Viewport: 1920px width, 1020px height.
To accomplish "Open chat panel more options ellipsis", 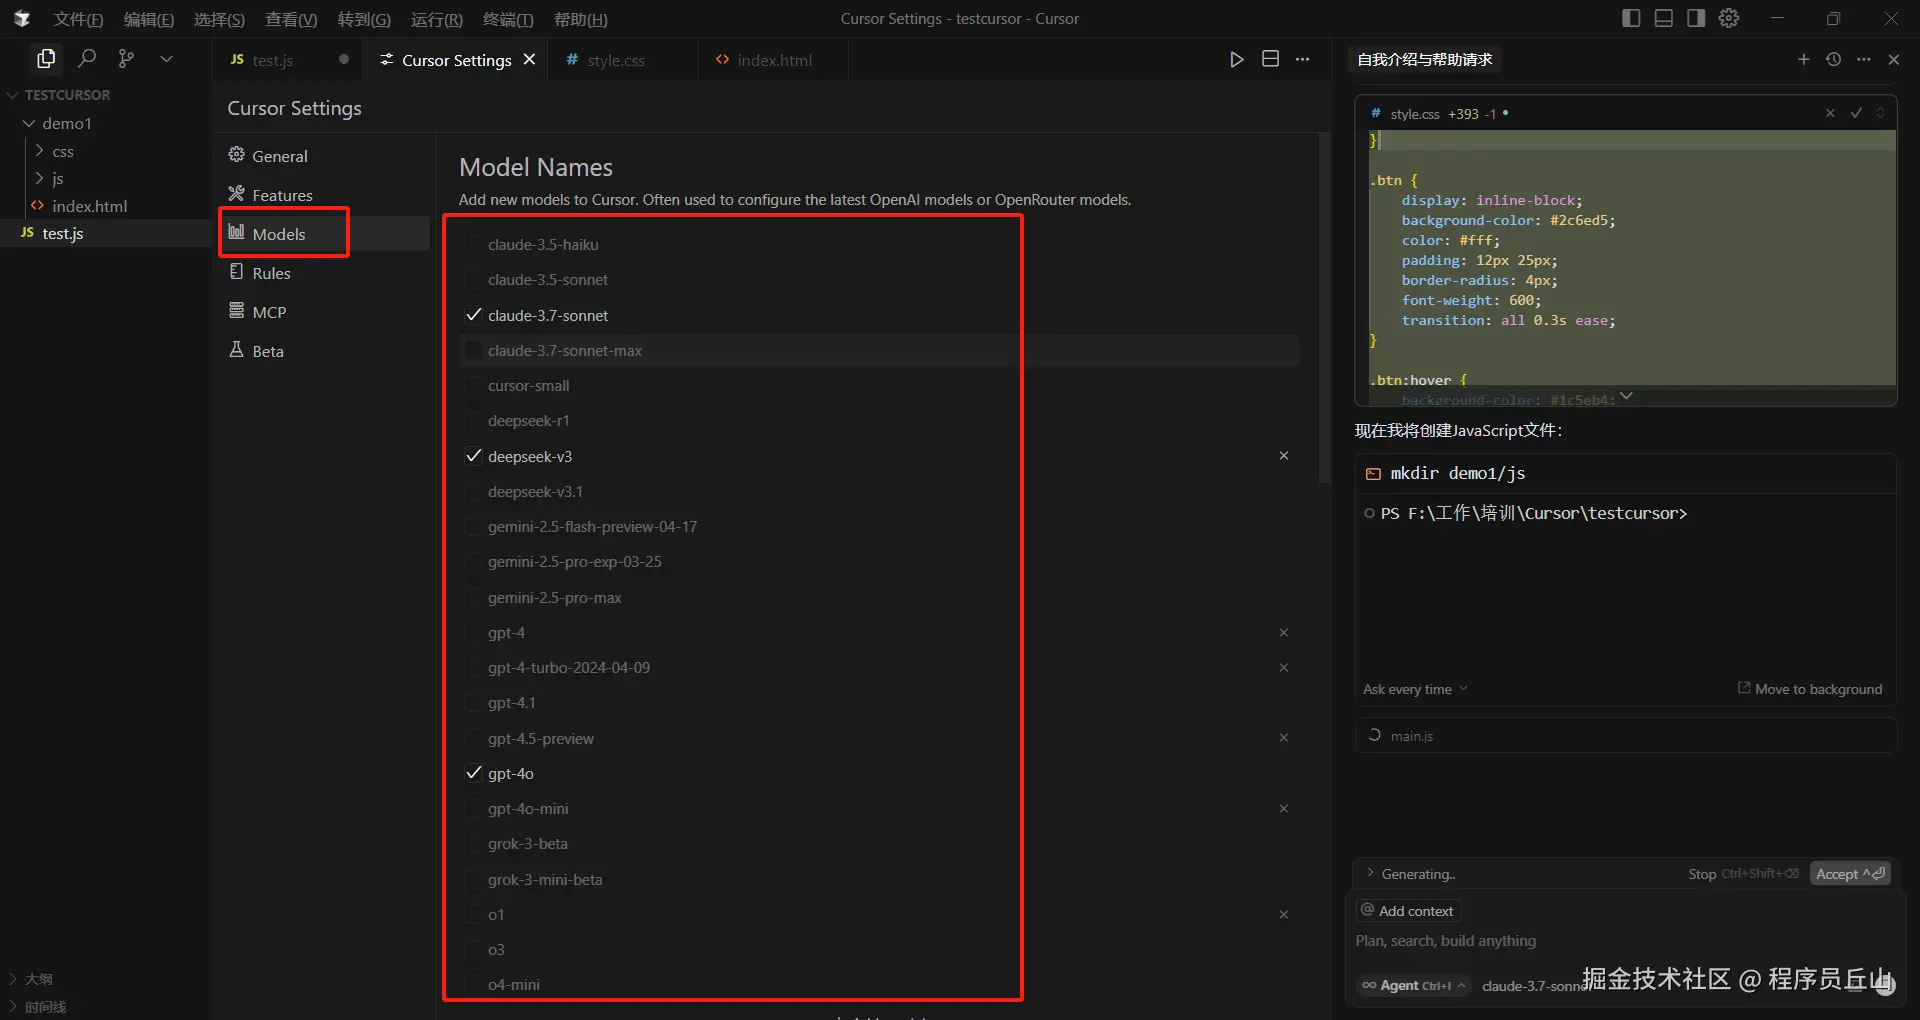I will pos(1863,59).
